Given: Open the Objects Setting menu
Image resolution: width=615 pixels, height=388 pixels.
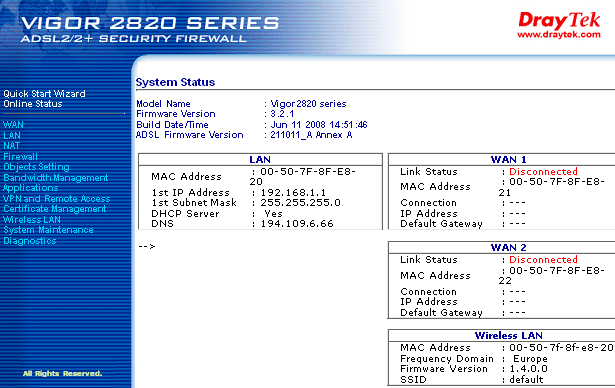Looking at the screenshot, I should [36, 167].
